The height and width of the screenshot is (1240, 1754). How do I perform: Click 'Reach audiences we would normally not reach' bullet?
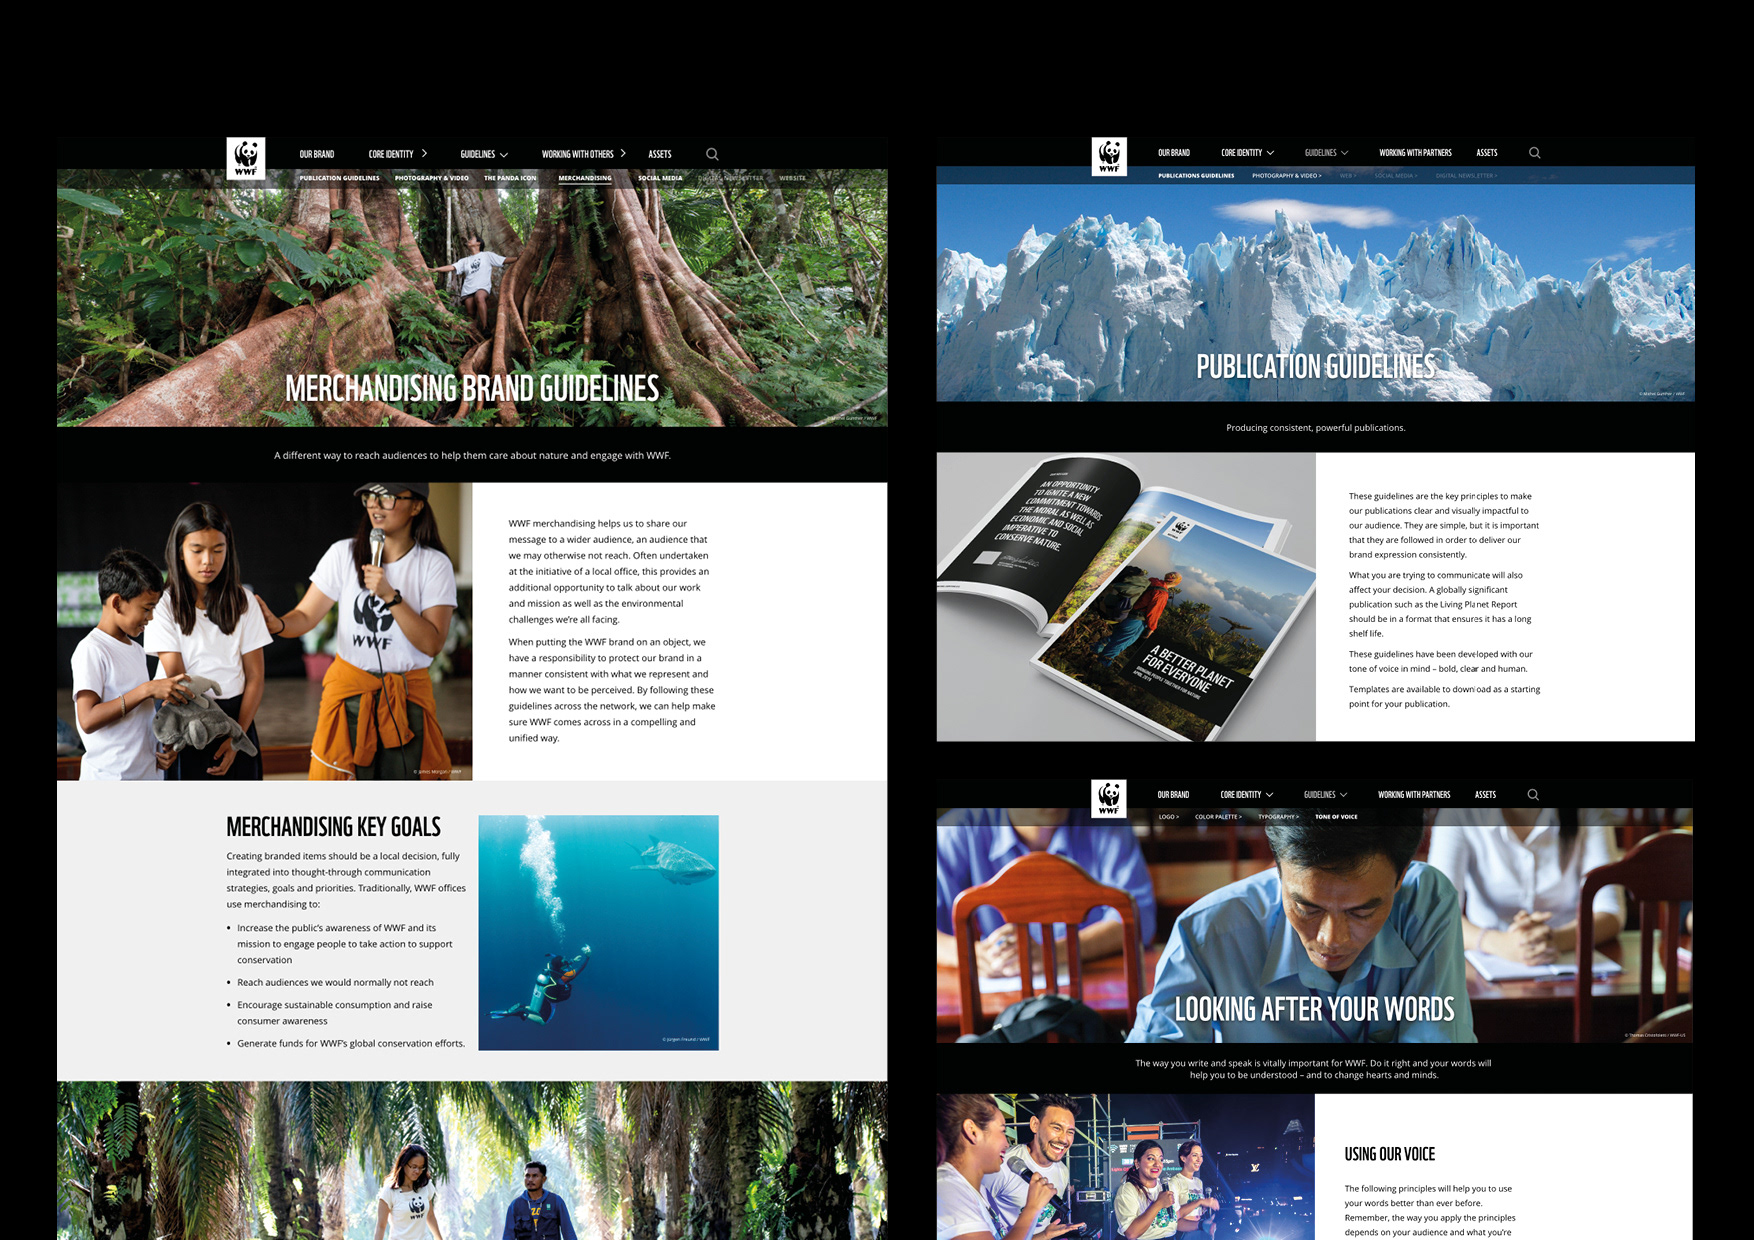click(335, 982)
